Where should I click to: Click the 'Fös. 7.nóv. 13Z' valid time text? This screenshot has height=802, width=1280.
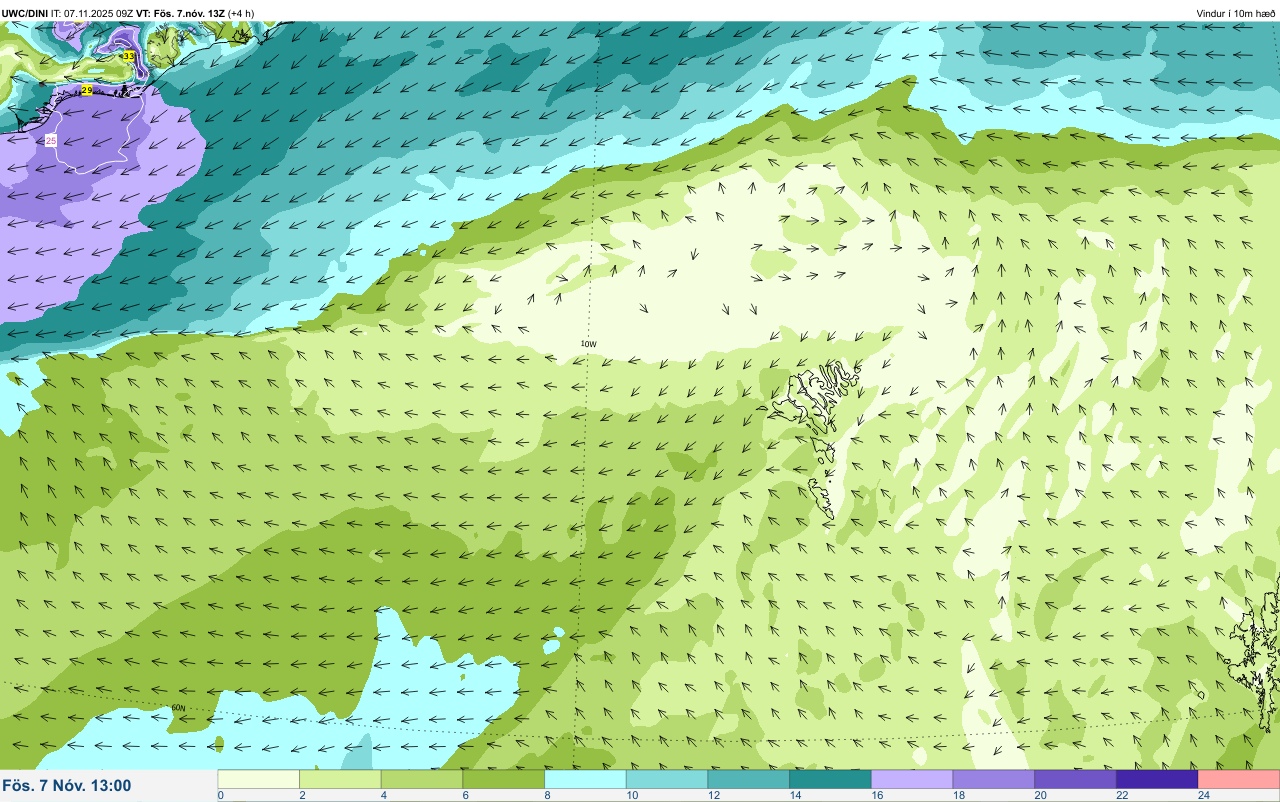190,13
